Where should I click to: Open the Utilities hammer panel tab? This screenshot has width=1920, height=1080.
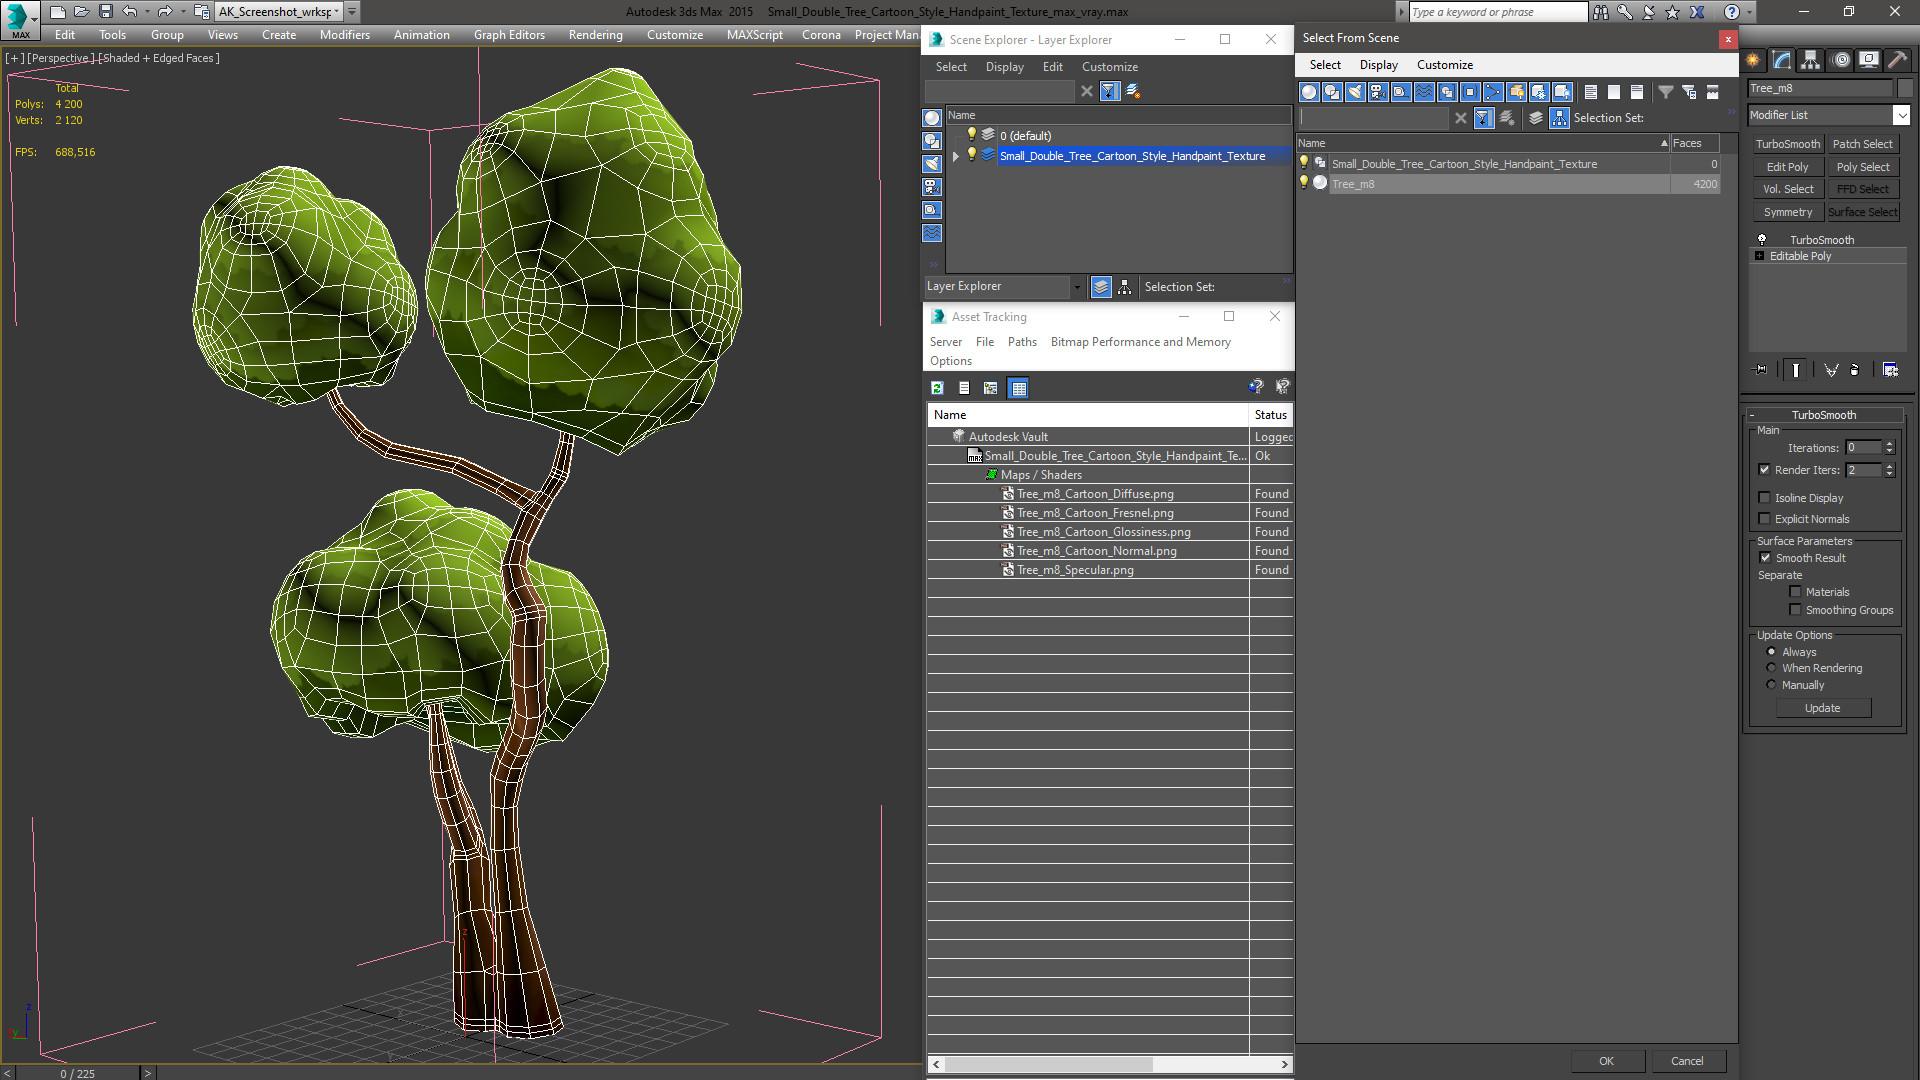(x=1897, y=60)
